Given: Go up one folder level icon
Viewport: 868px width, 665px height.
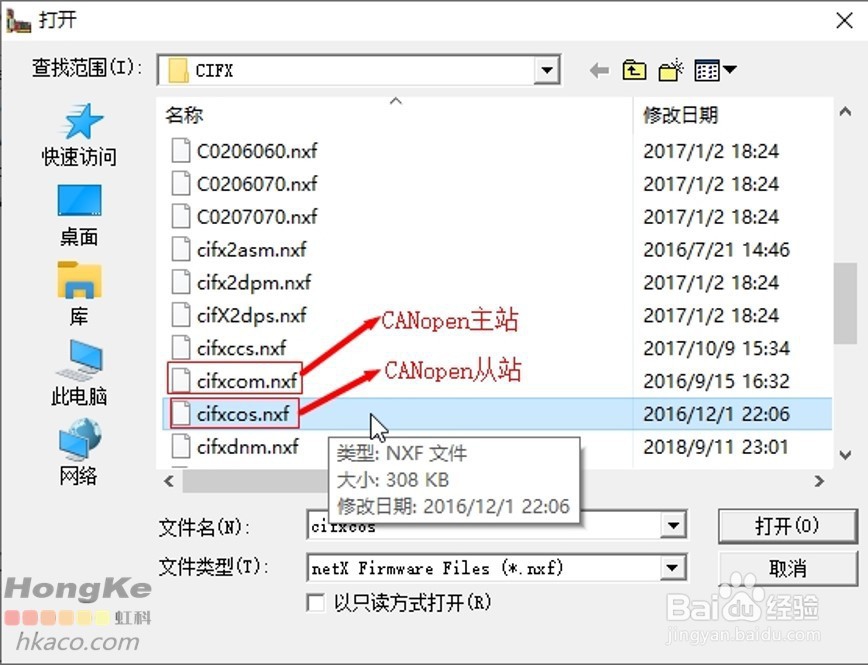Looking at the screenshot, I should [634, 70].
